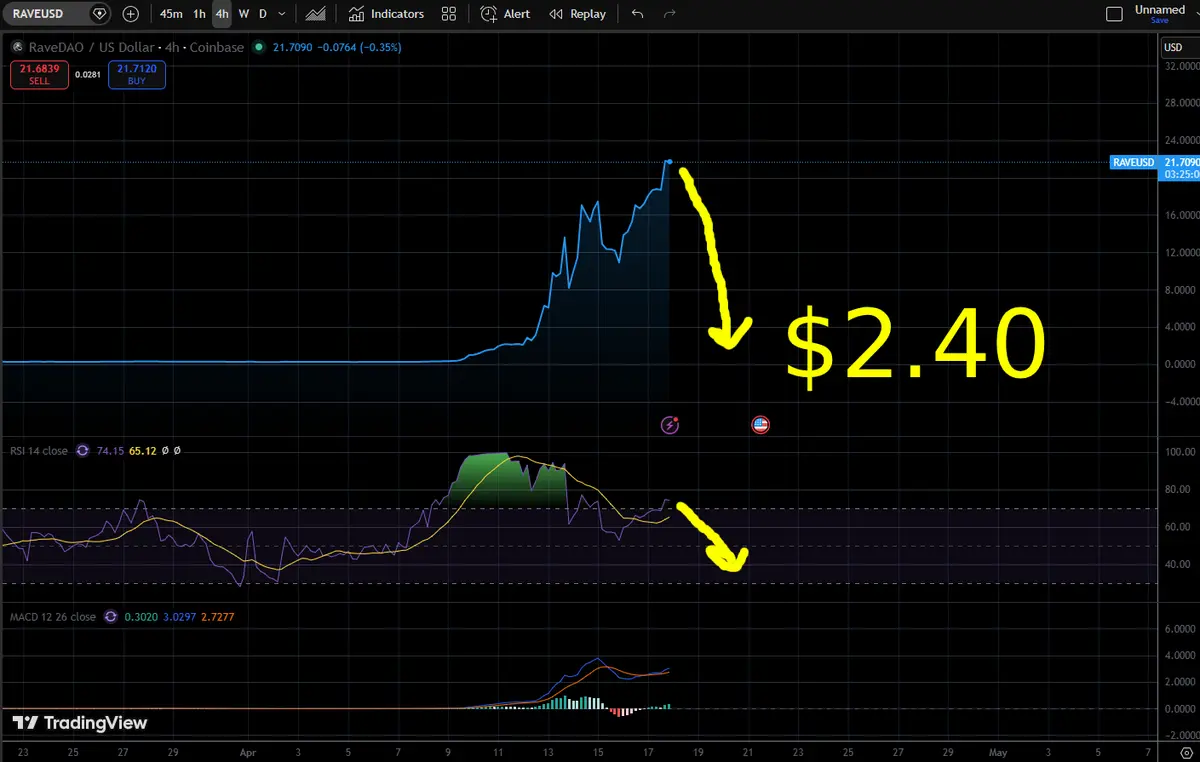Click the RaveDAO / US Dollar chart title
Image resolution: width=1200 pixels, height=762 pixels.
(135, 47)
